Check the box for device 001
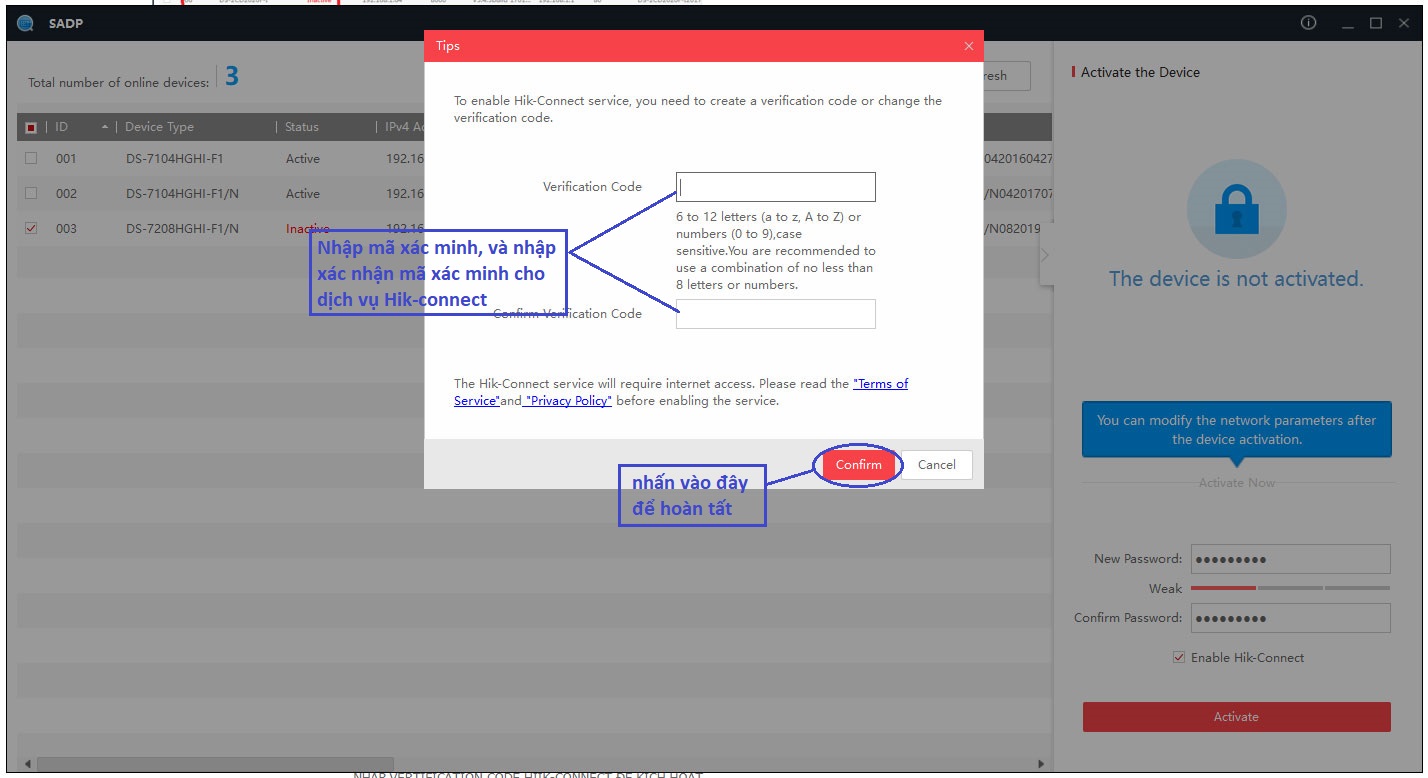Screen dimensions: 1428x778 pos(31,159)
